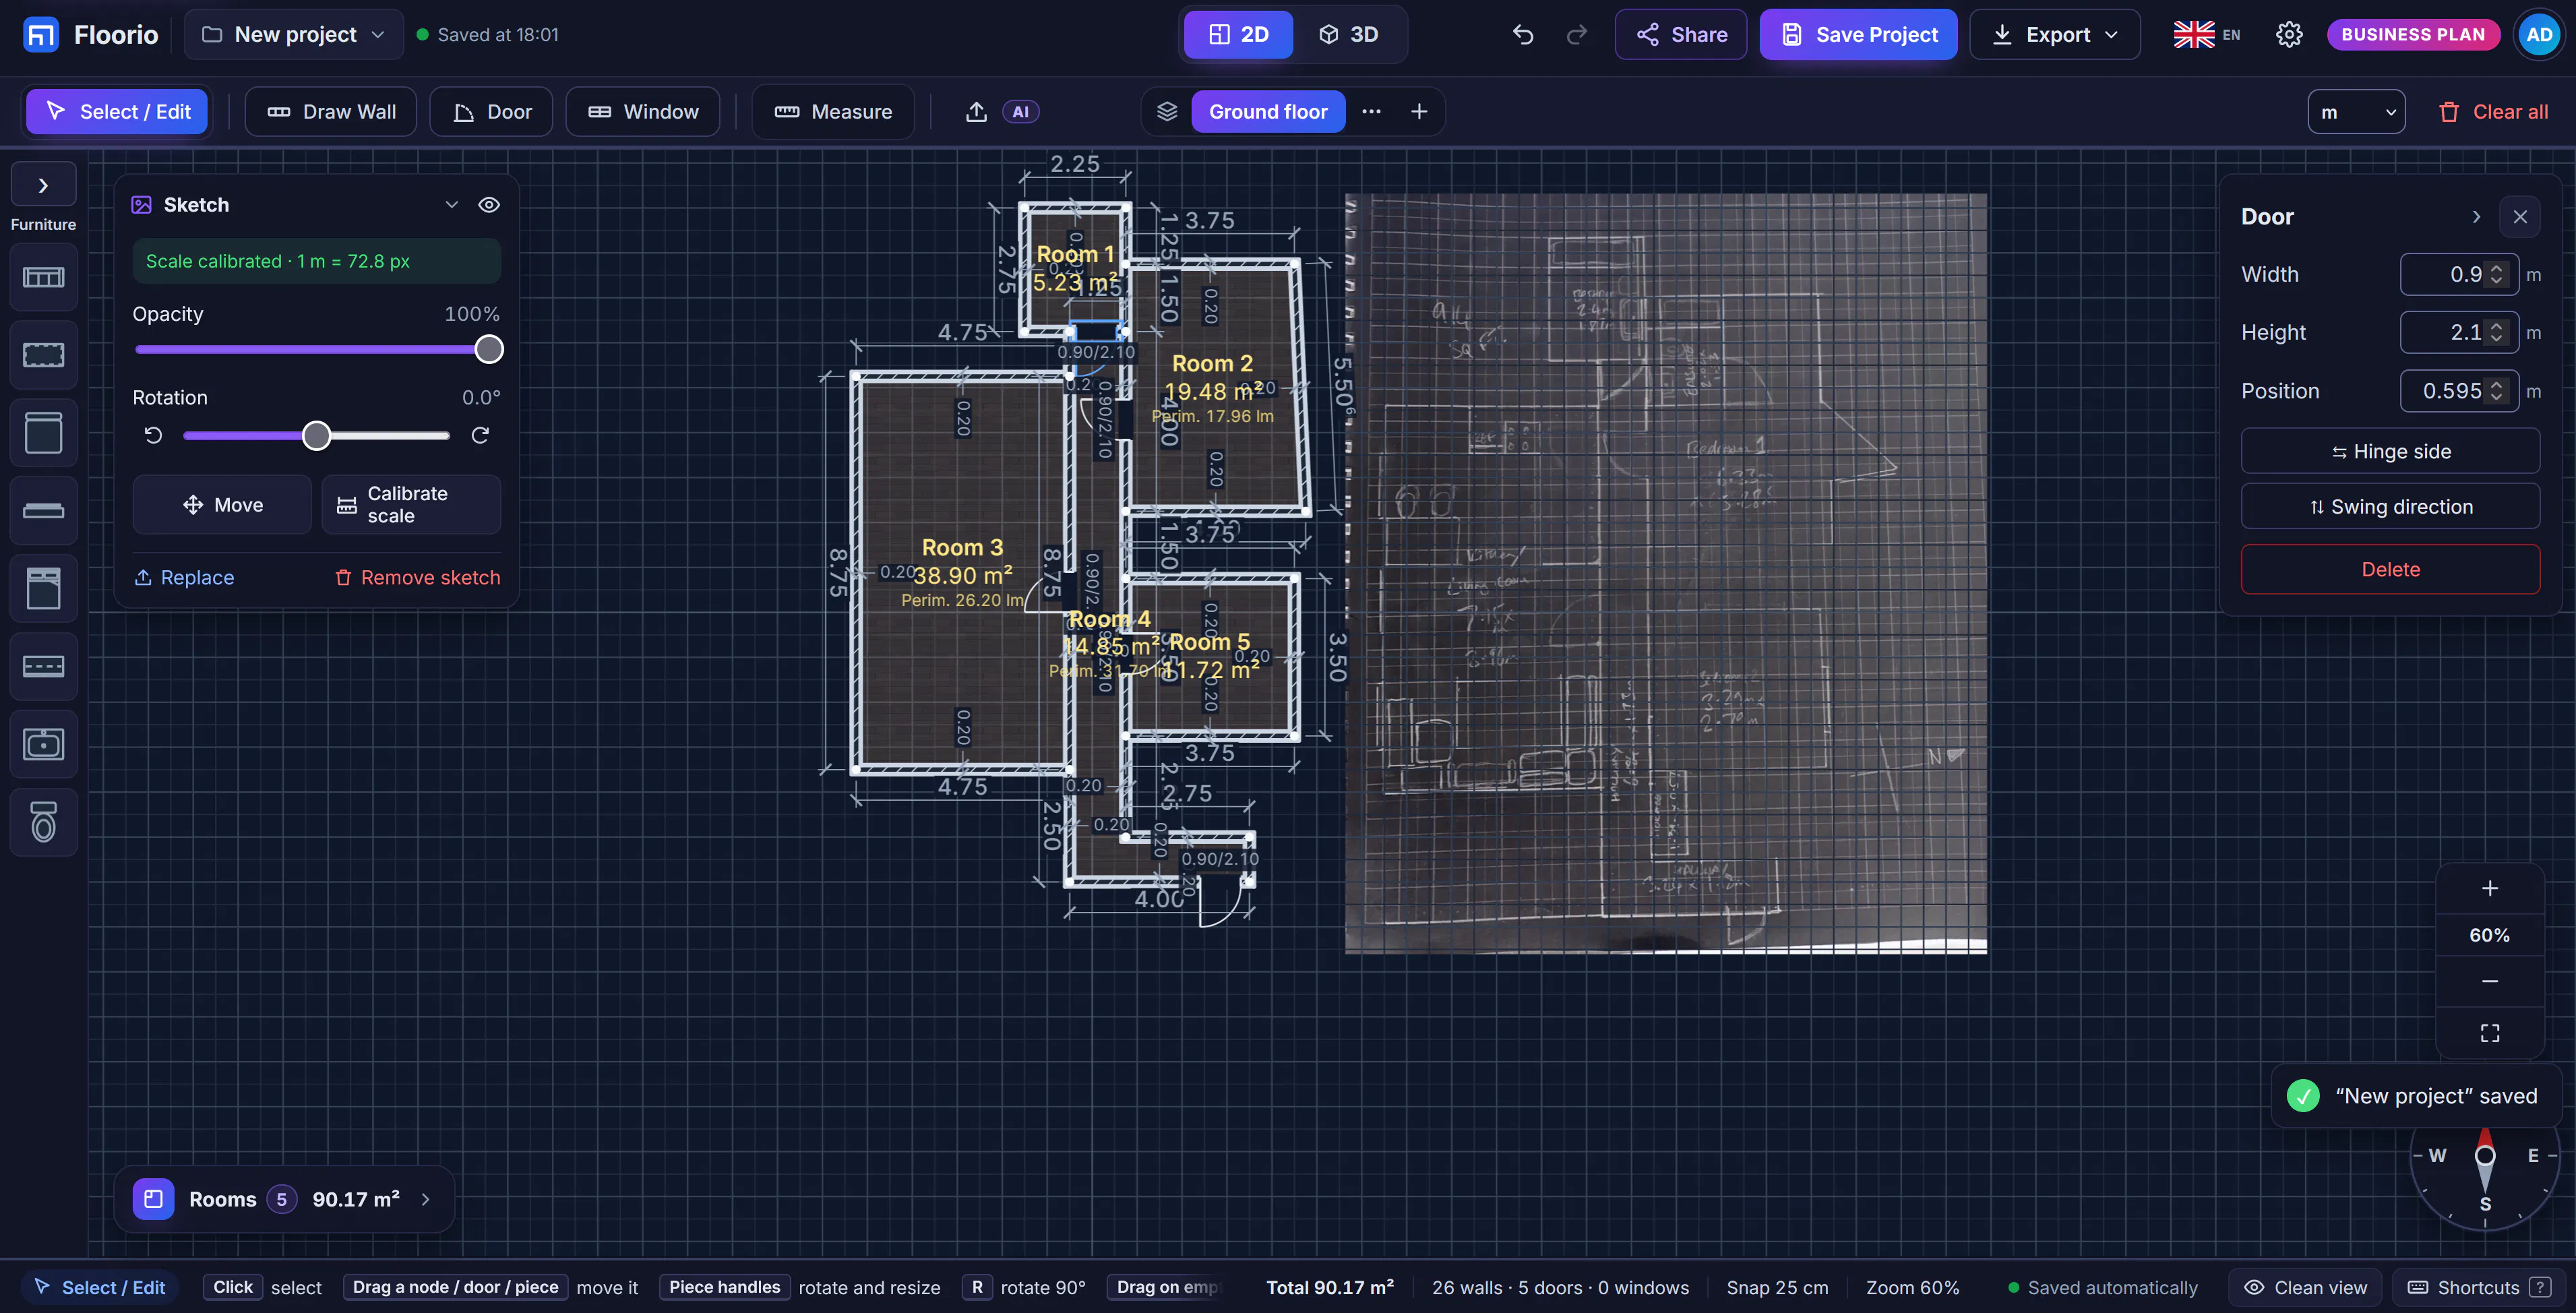This screenshot has height=1313, width=2576.
Task: Click the Rotation slider handle
Action: 316,435
